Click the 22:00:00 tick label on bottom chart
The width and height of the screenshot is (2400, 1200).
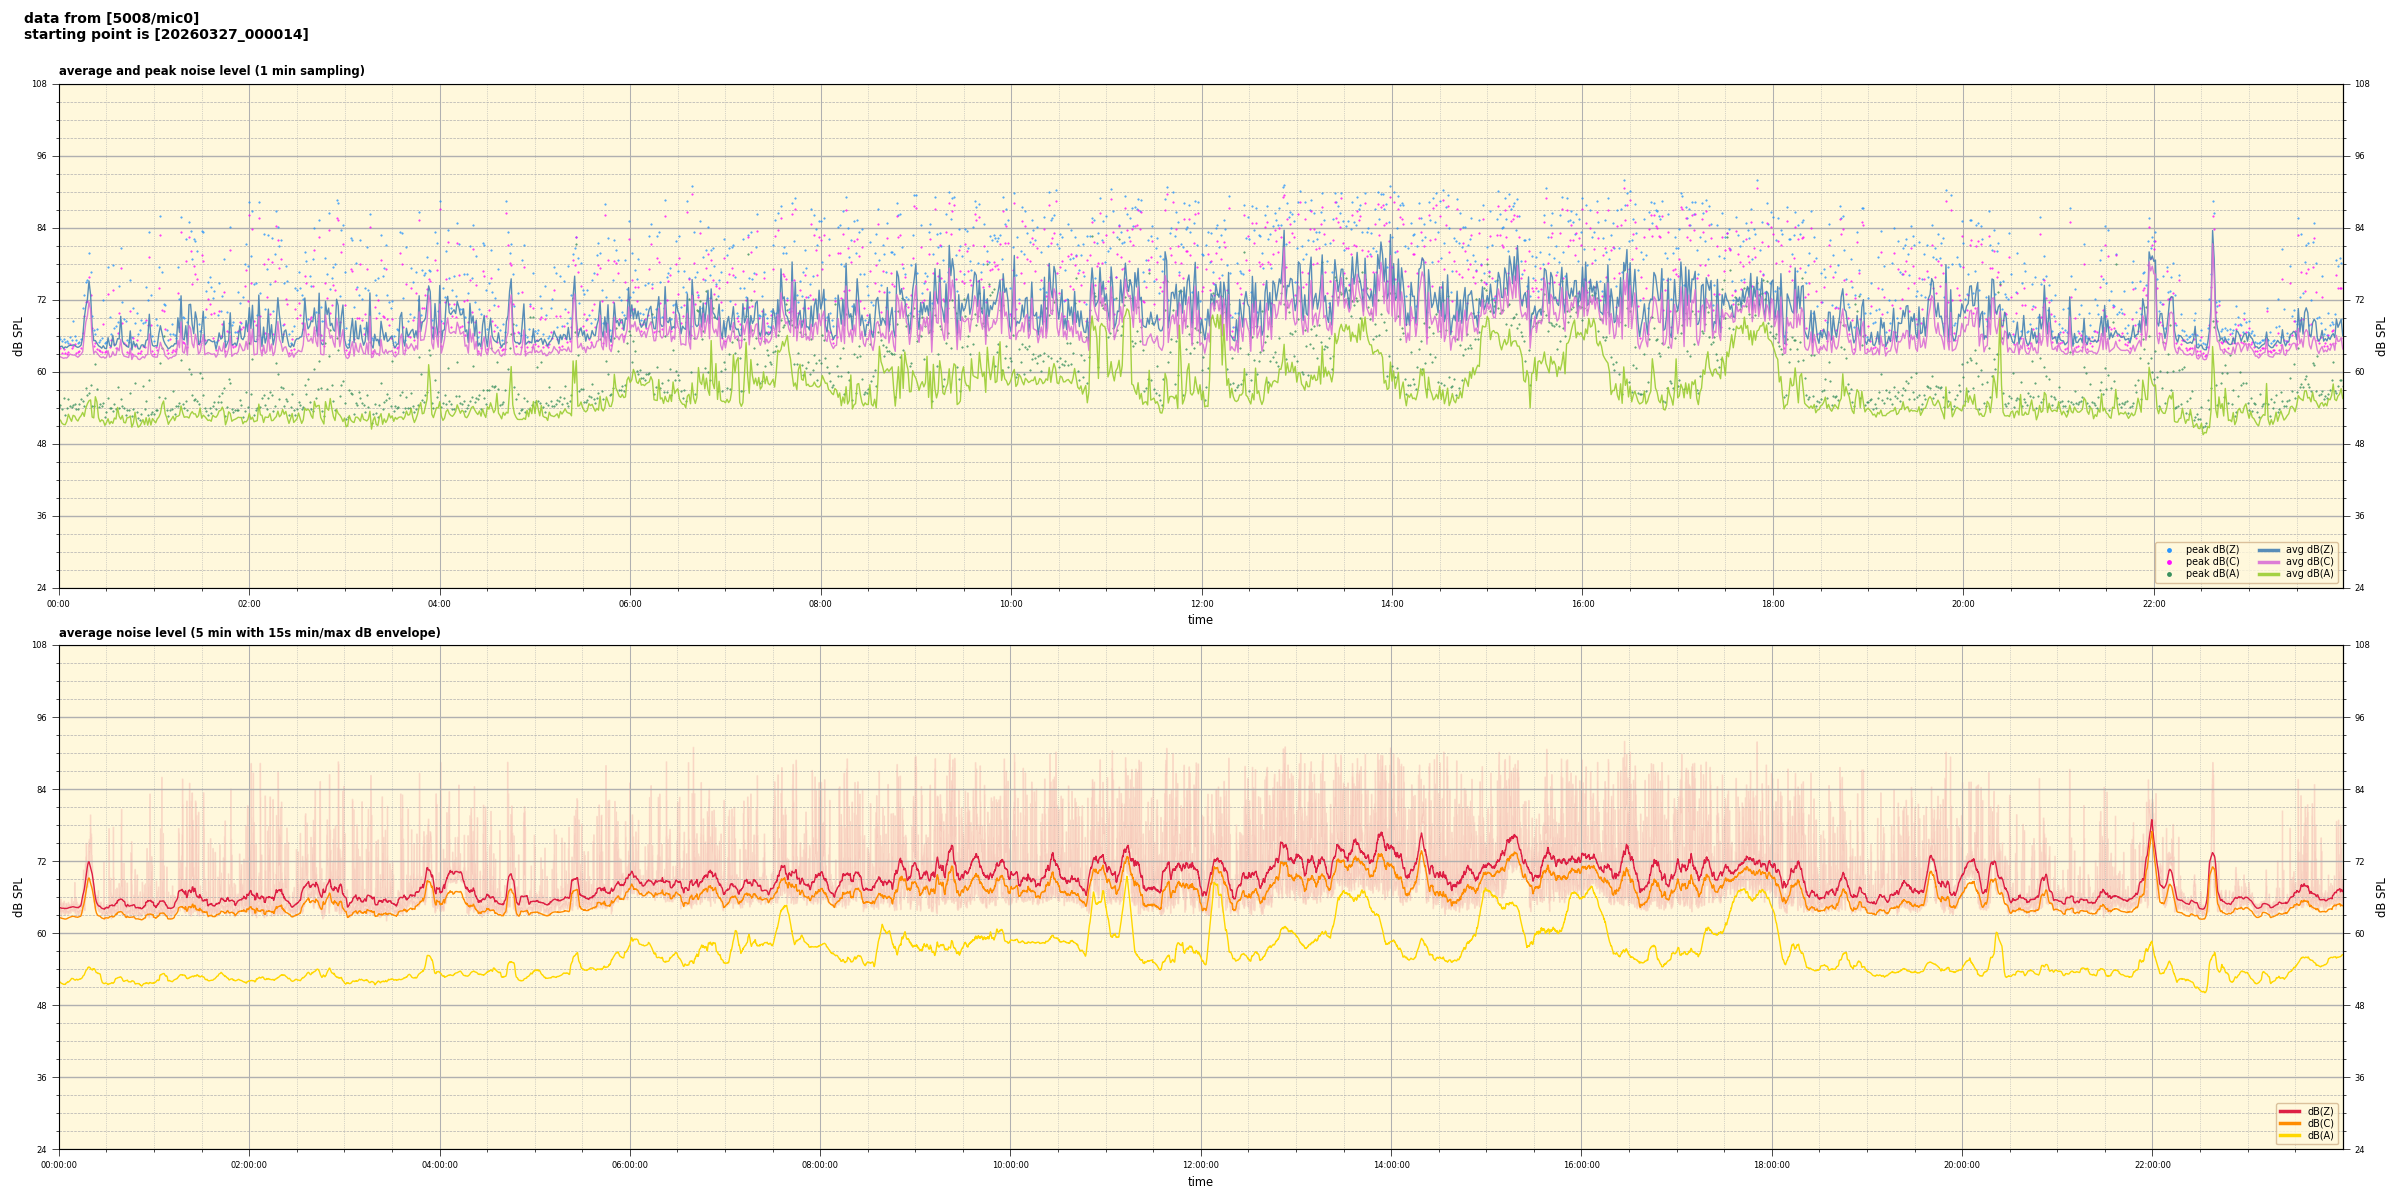[2152, 1165]
